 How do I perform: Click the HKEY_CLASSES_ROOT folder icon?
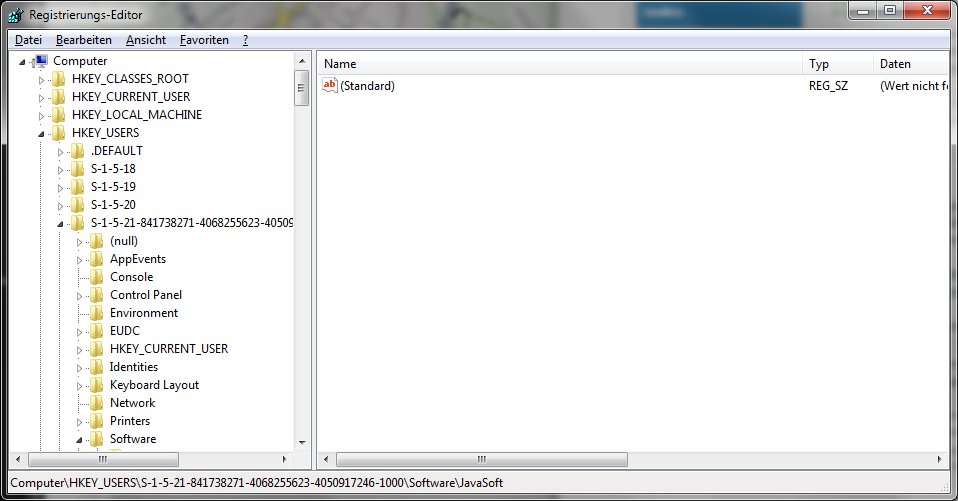[59, 79]
